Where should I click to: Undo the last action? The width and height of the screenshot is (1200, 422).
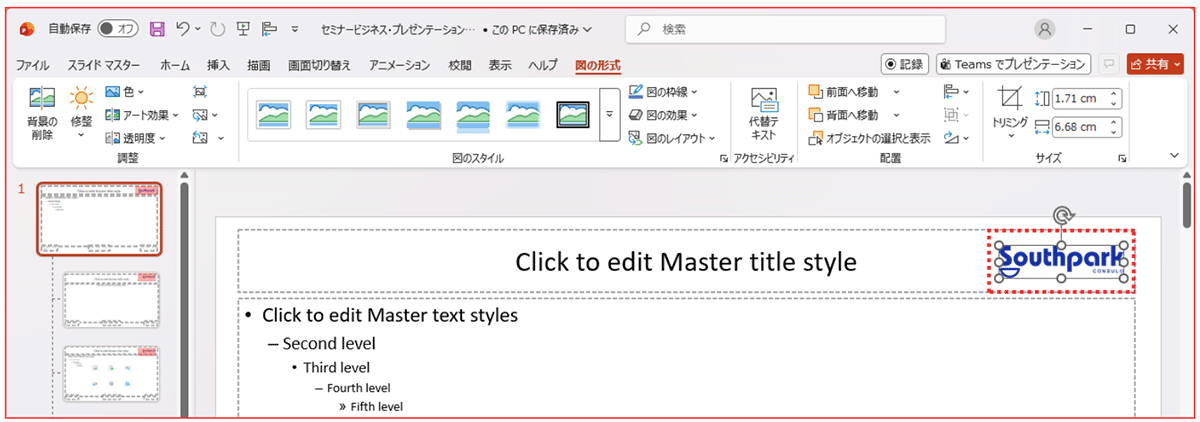pos(182,29)
